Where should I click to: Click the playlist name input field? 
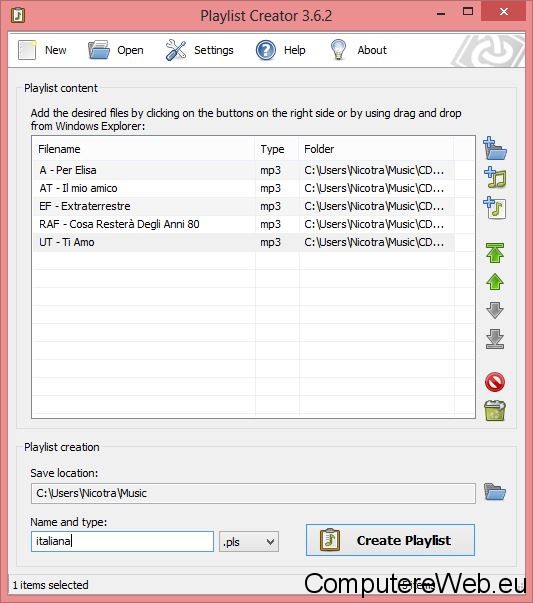click(122, 541)
